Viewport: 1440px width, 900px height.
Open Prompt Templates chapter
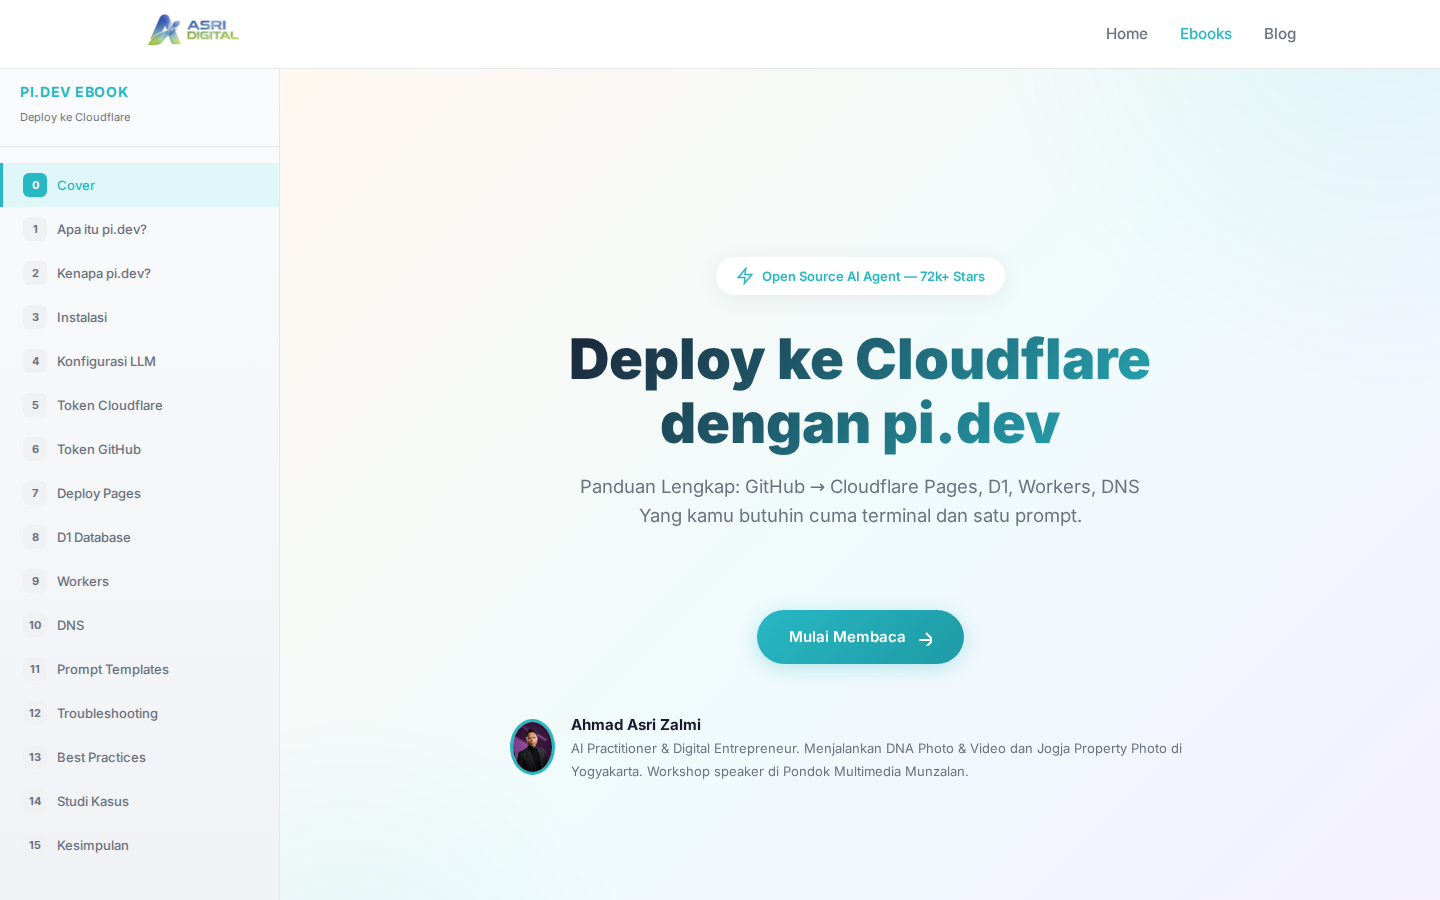click(140, 669)
